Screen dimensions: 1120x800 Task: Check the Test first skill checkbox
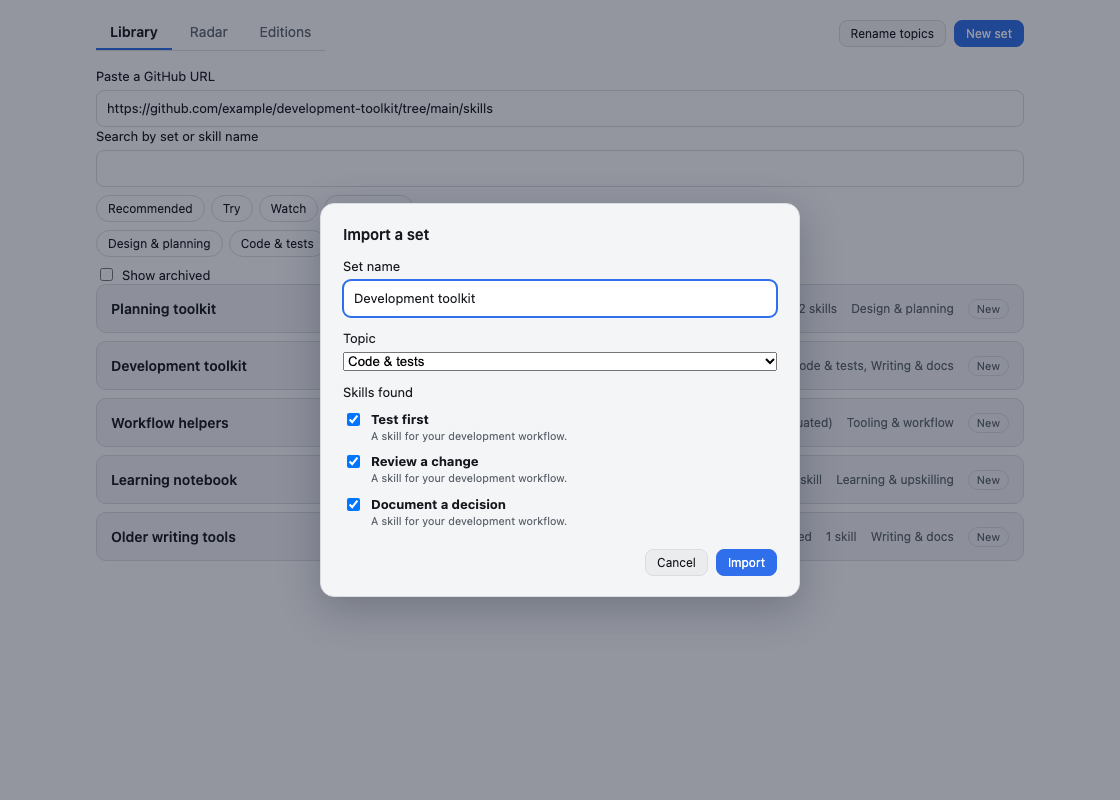tap(354, 419)
